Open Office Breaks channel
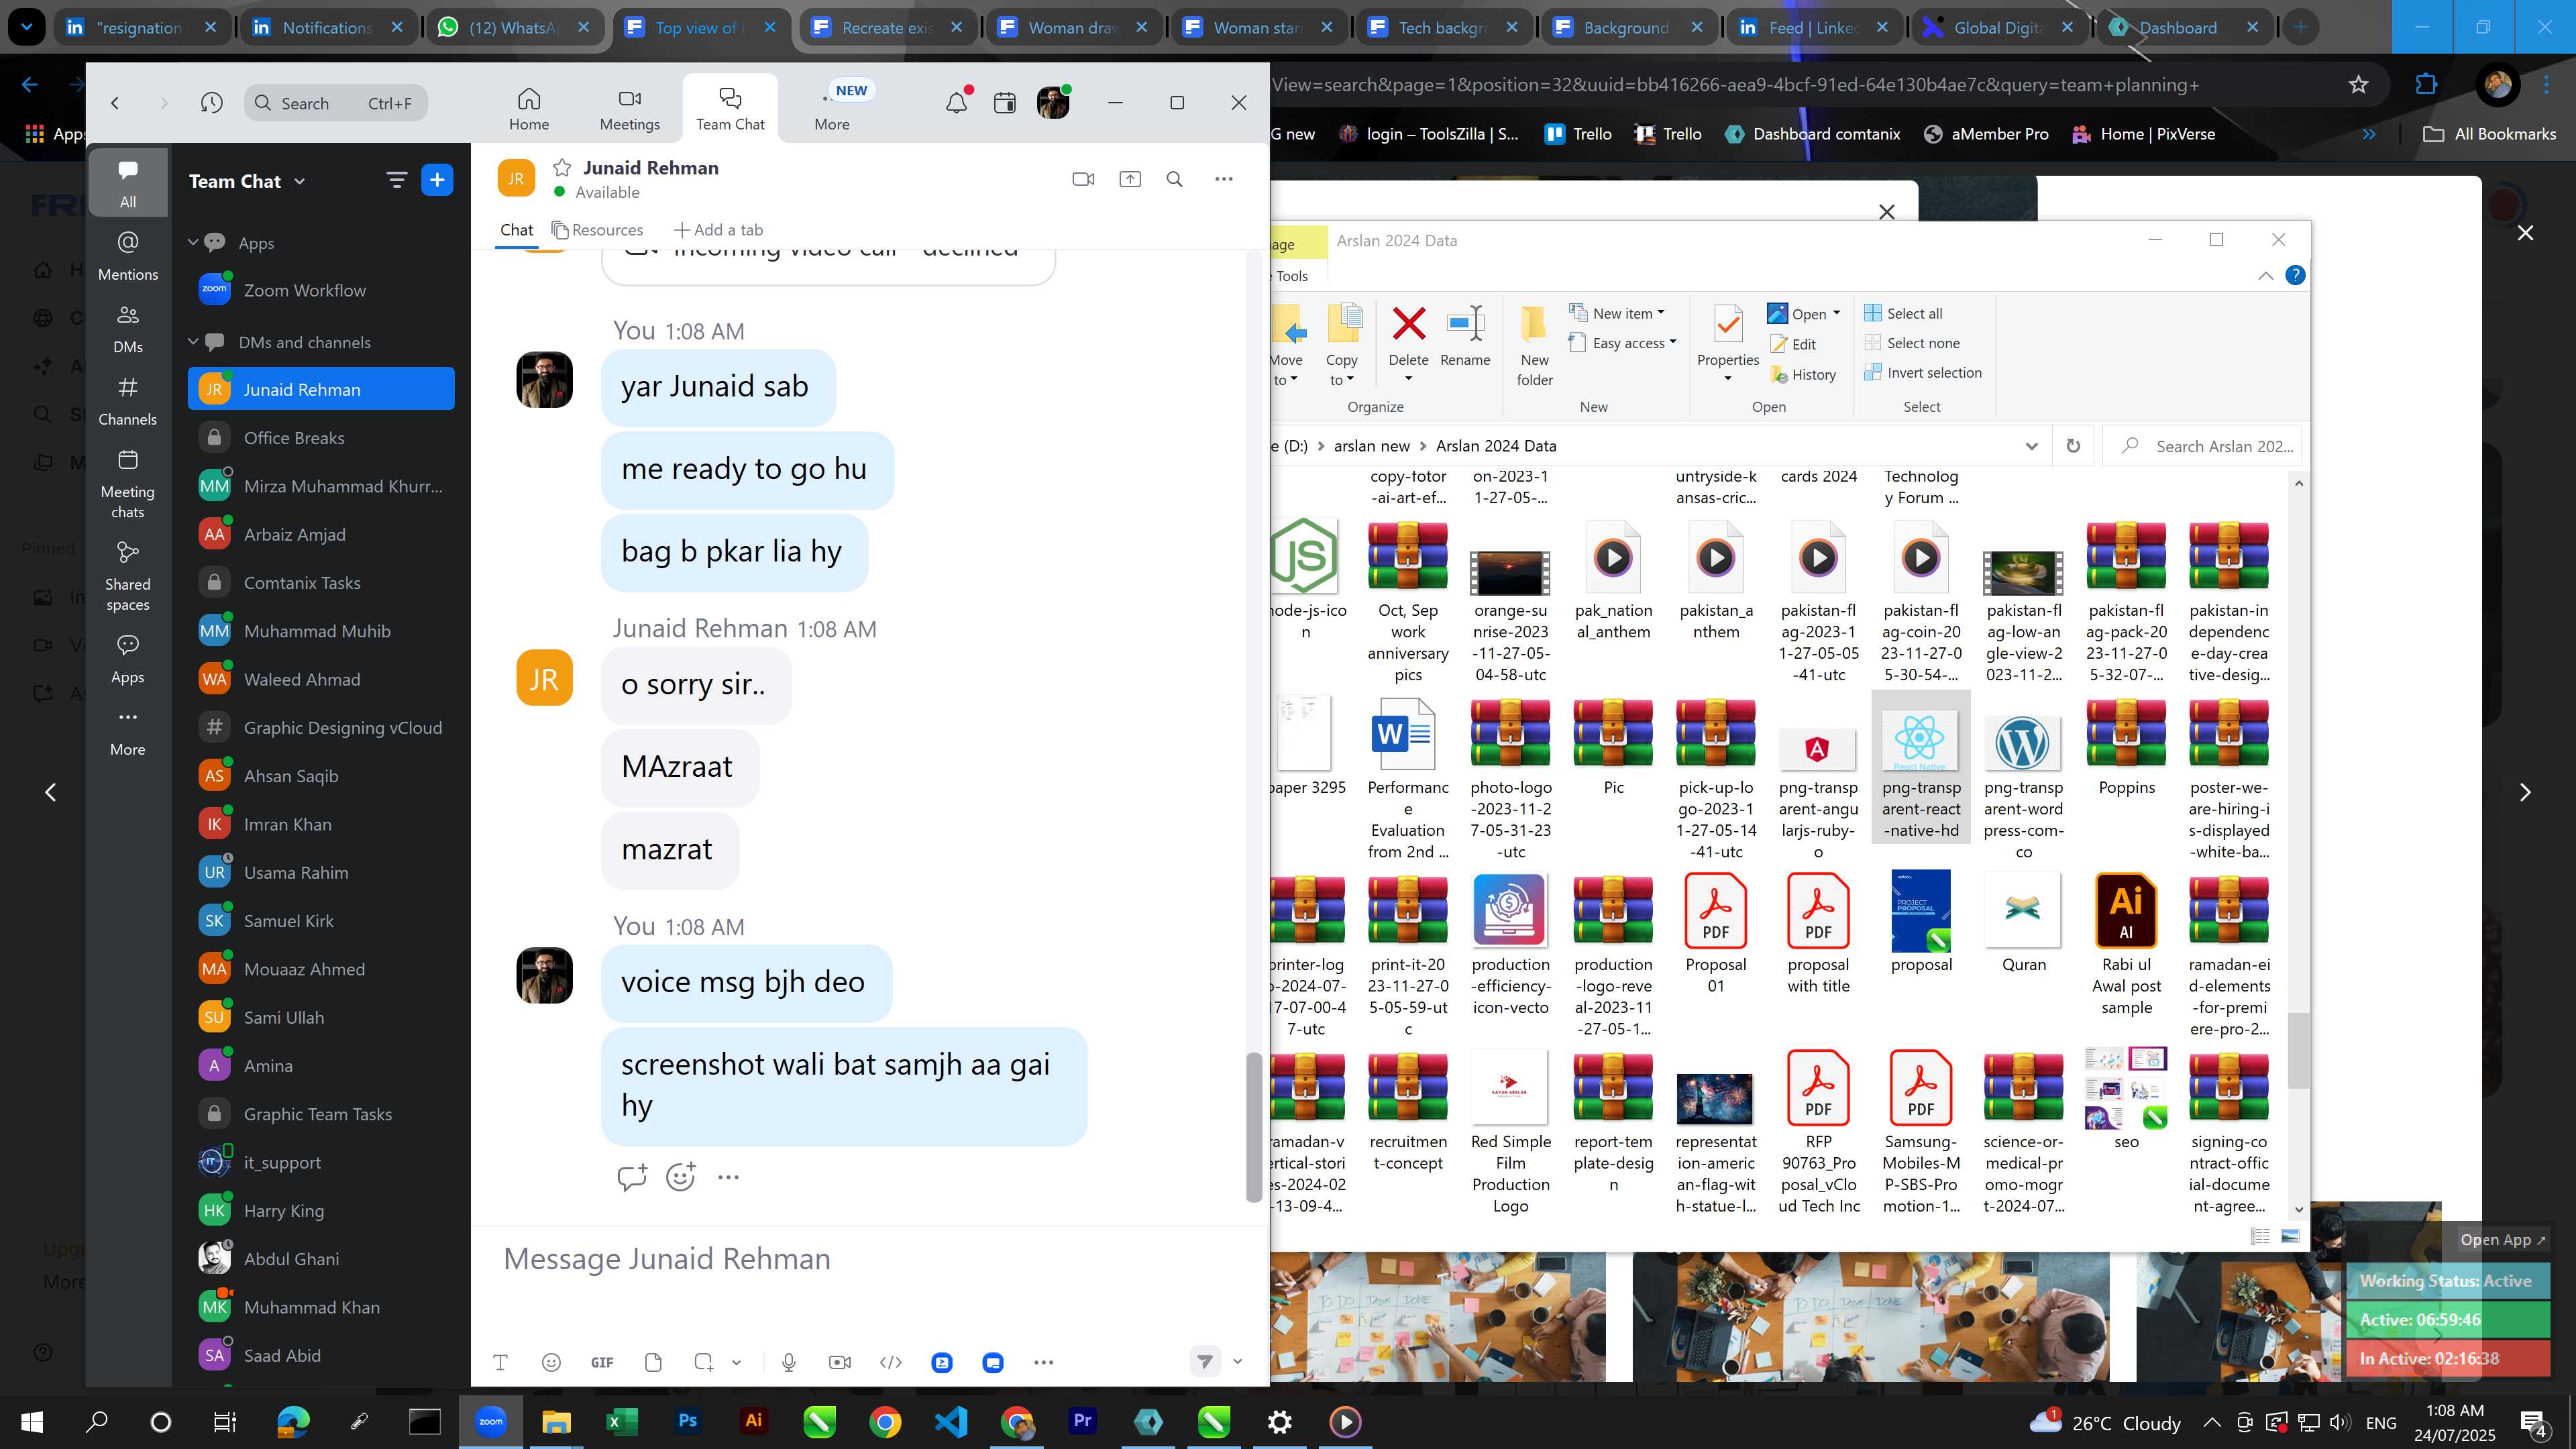This screenshot has height=1449, width=2576. pyautogui.click(x=321, y=438)
